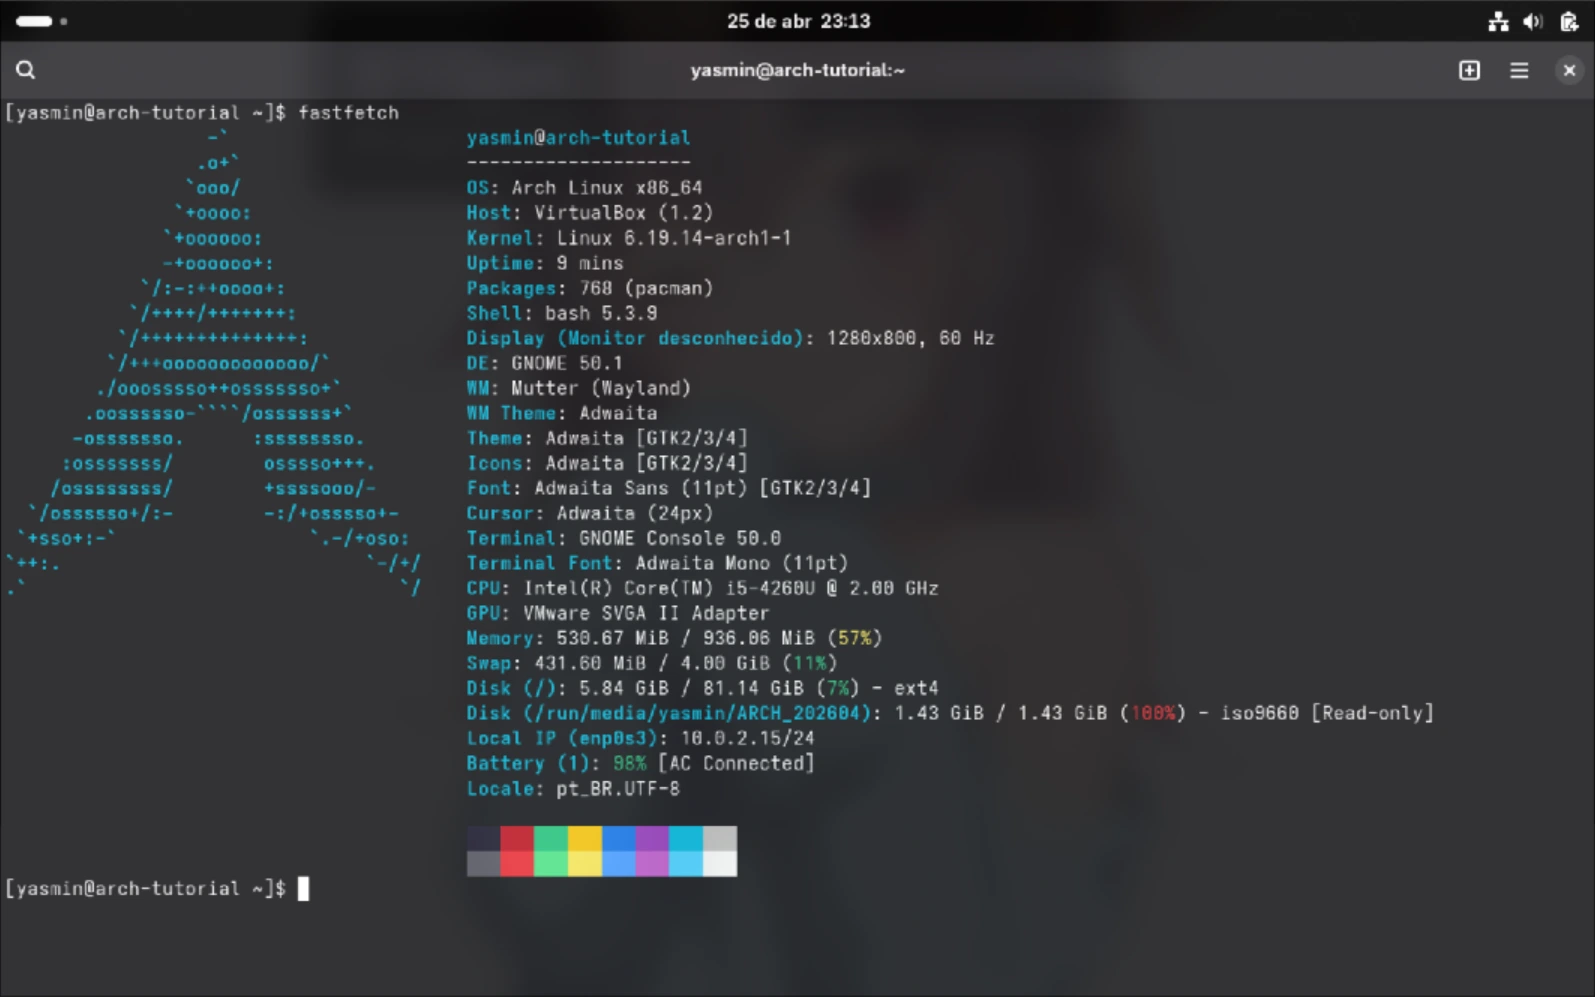Click the yasmin@arch-tutorial window title

pyautogui.click(x=797, y=70)
